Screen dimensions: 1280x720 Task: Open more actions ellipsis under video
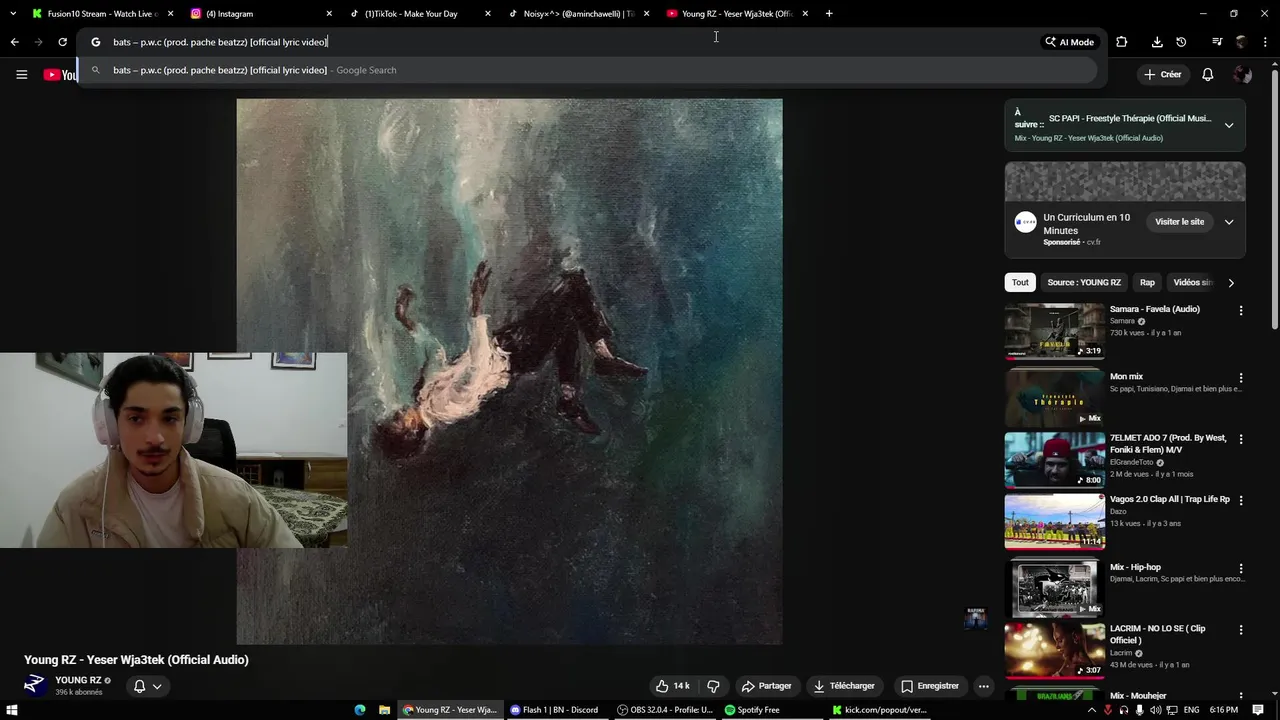983,686
